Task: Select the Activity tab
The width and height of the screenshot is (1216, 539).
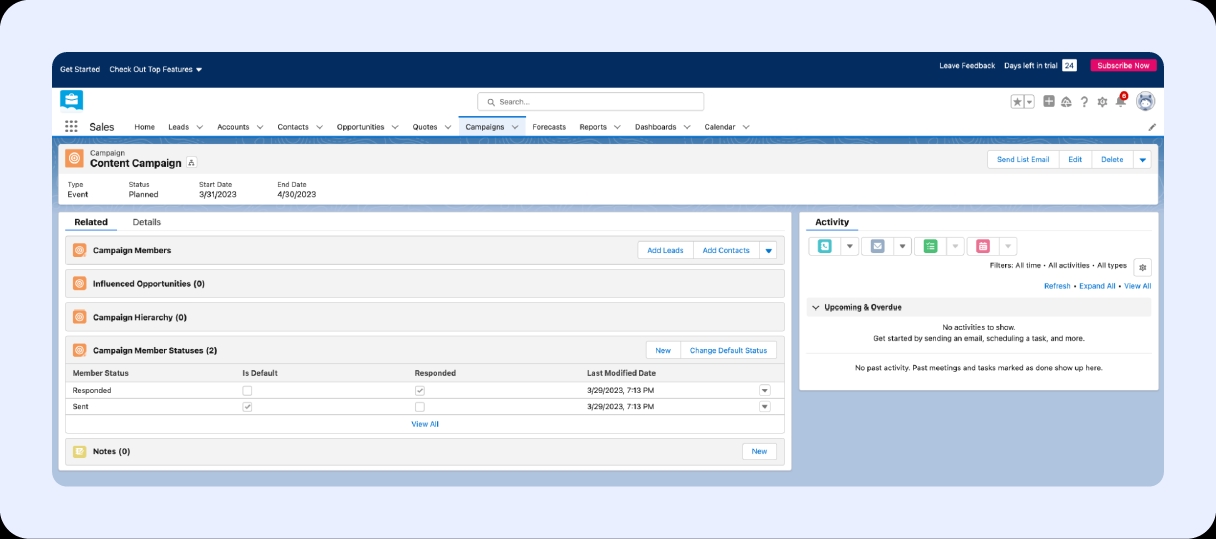Action: (832, 222)
